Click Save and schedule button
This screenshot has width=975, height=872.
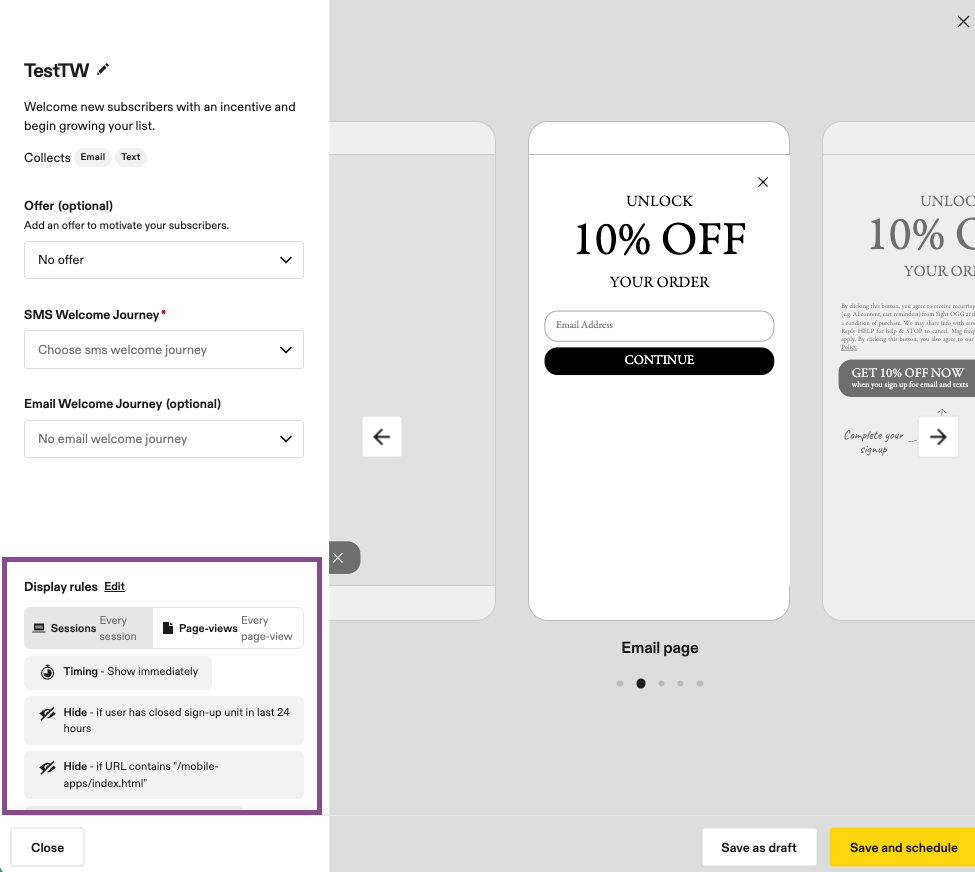tap(903, 848)
